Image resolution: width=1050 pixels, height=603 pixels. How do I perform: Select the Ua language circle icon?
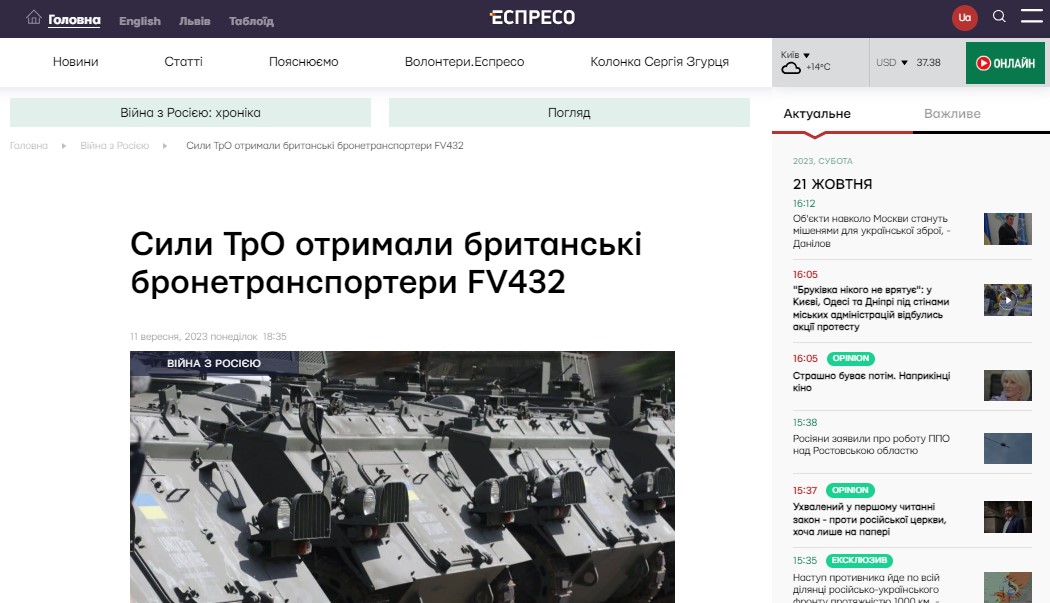point(964,17)
